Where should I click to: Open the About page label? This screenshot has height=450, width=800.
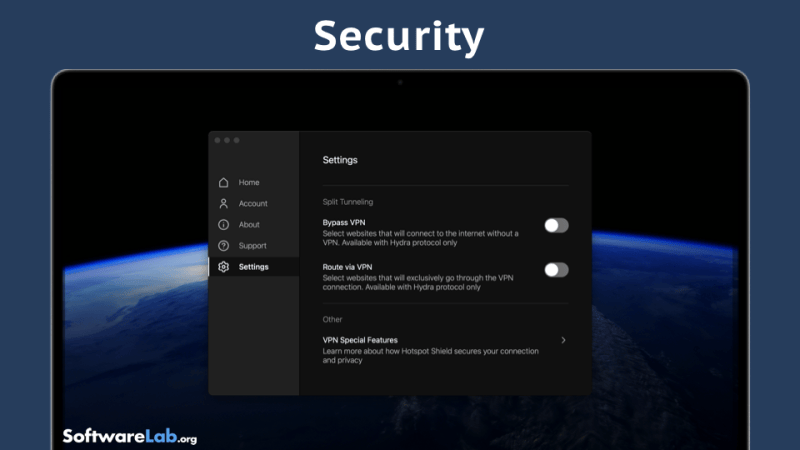pos(249,224)
